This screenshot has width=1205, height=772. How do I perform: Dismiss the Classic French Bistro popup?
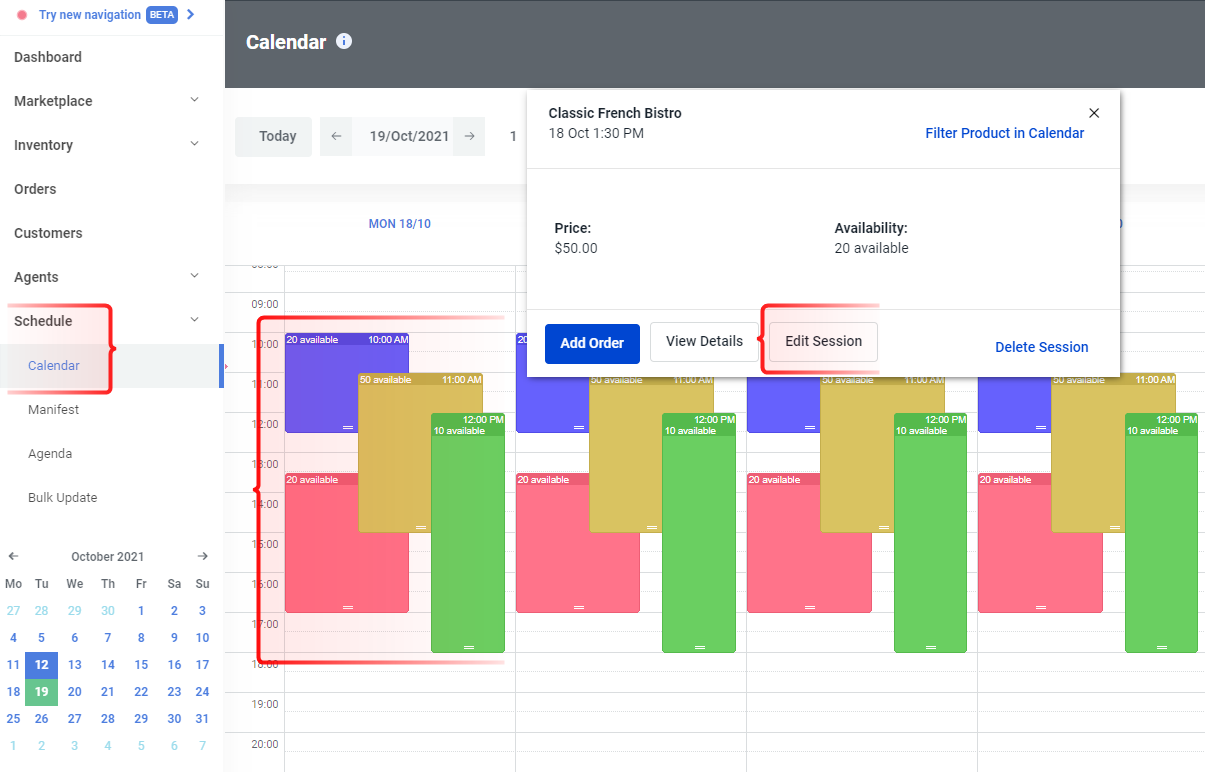tap(1094, 113)
